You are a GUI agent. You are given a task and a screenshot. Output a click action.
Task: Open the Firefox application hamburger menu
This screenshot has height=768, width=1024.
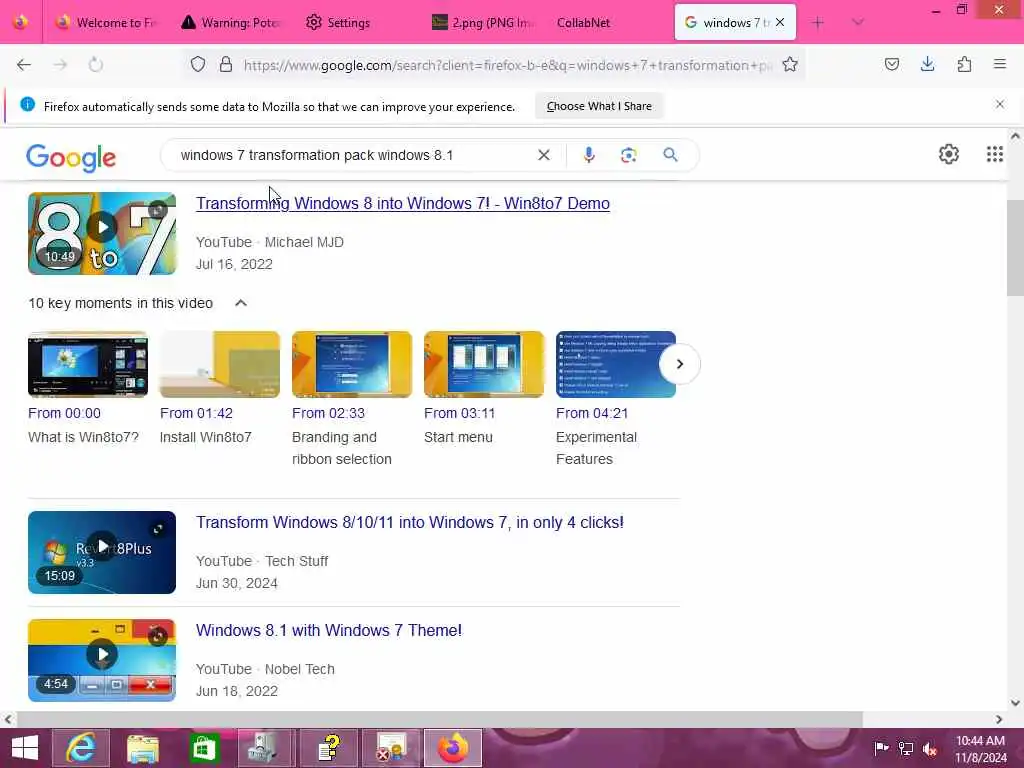(999, 64)
